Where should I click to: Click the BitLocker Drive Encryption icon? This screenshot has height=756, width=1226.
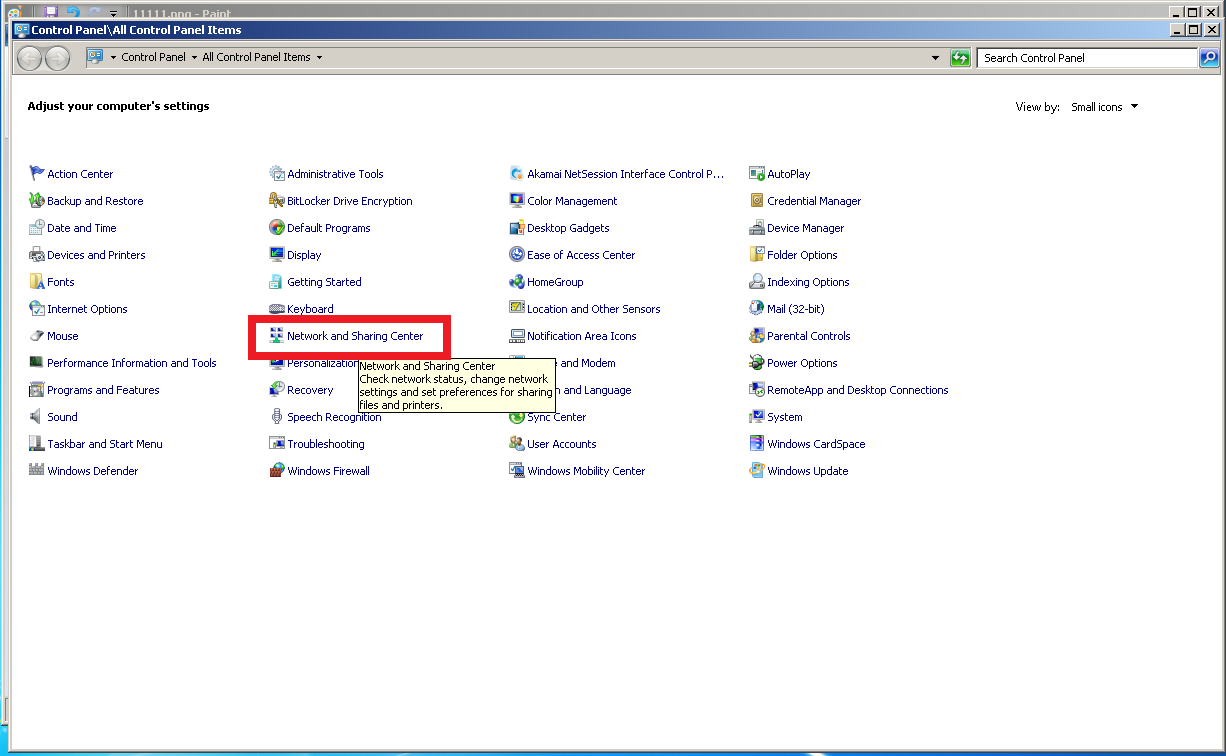pyautogui.click(x=277, y=201)
